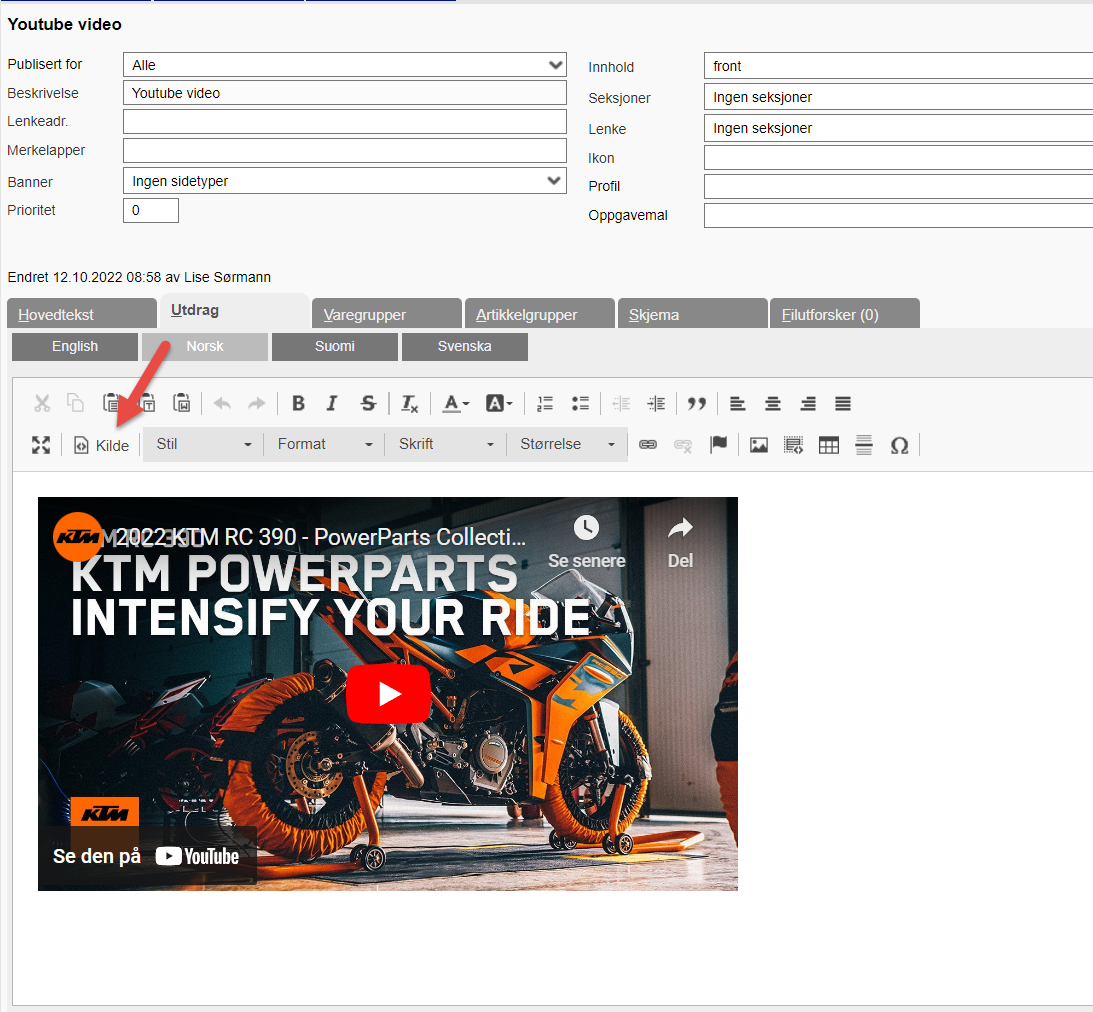The width and height of the screenshot is (1093, 1012).
Task: Switch to the Skjema tab
Action: (692, 314)
